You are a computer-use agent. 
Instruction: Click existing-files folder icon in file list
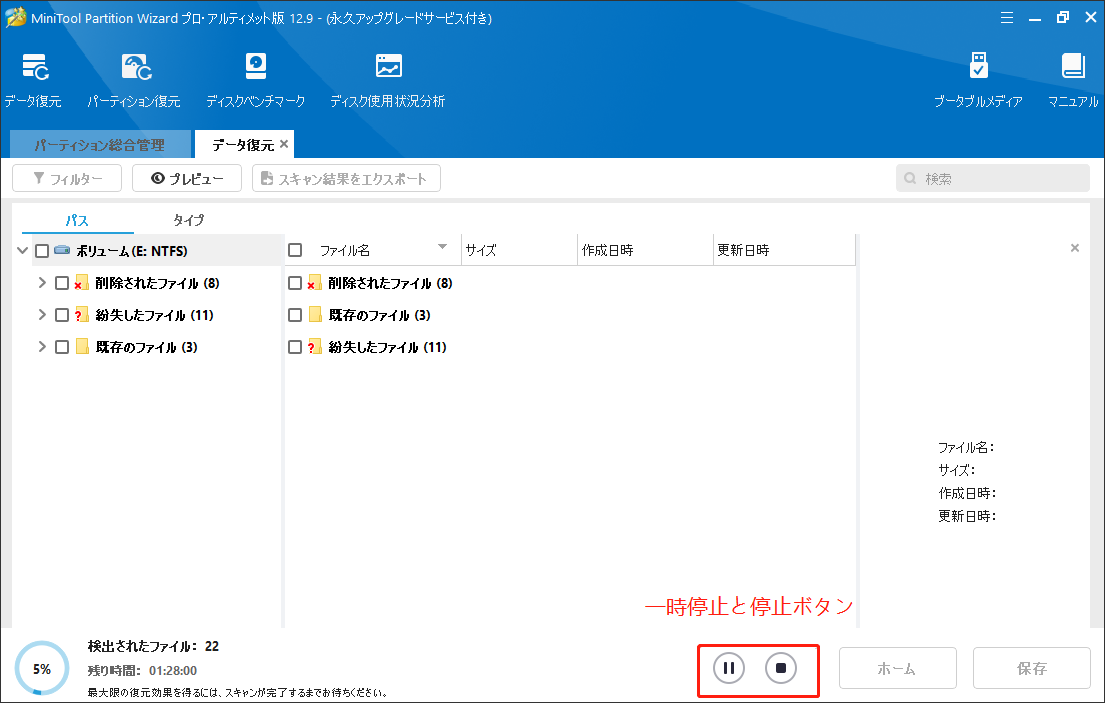[315, 315]
